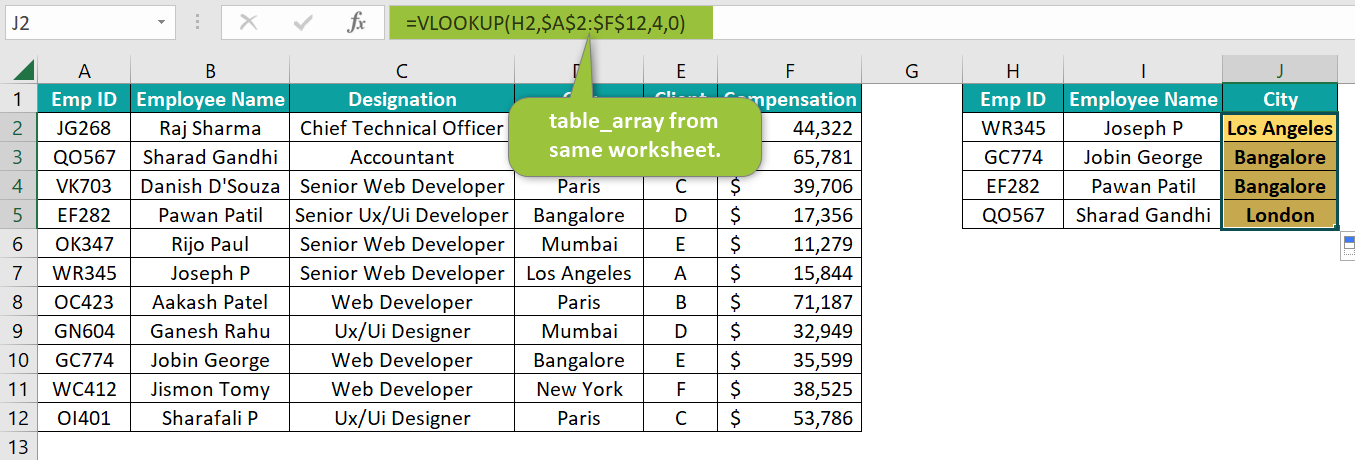Click cell Senior Ux/Ui Developer
This screenshot has width=1355, height=460.
402,215
